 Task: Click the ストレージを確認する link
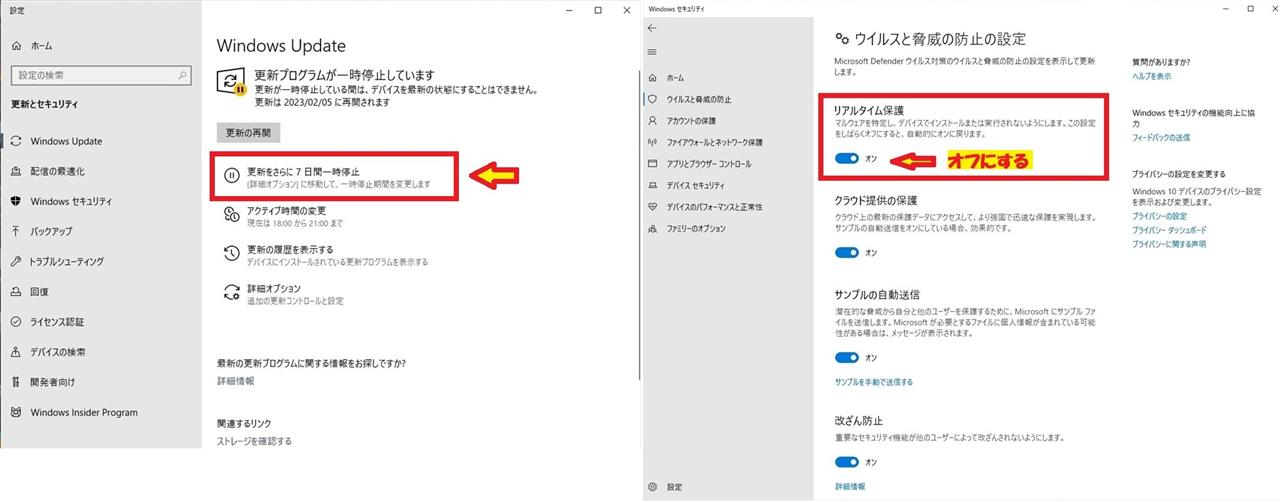point(254,441)
